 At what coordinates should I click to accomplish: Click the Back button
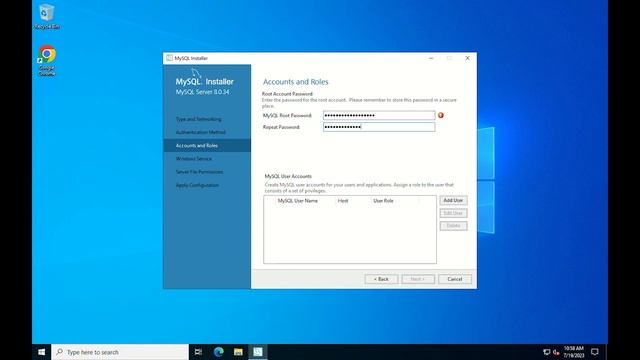tap(381, 279)
